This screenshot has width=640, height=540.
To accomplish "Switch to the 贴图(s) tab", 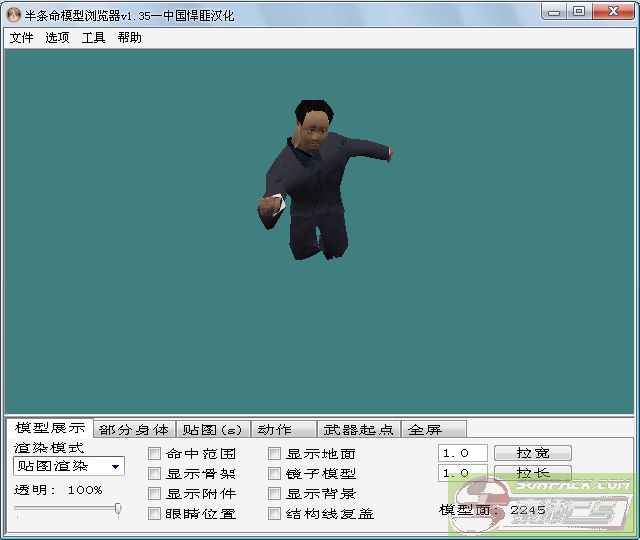I will click(x=212, y=430).
